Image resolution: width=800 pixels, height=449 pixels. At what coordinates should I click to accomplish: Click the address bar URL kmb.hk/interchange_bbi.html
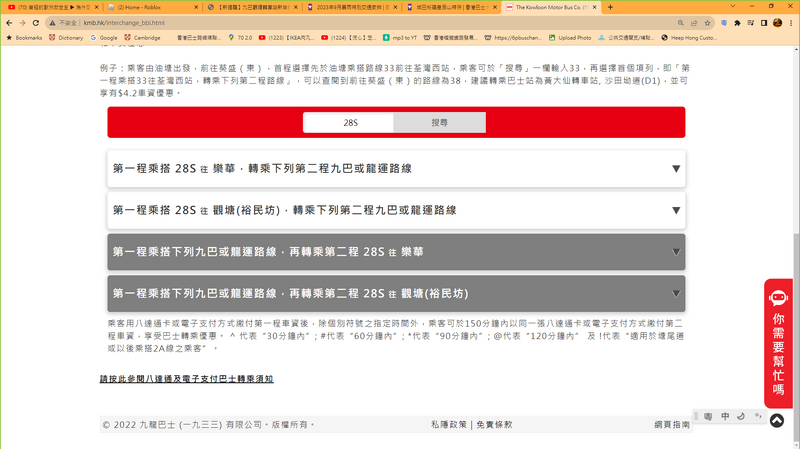(124, 23)
